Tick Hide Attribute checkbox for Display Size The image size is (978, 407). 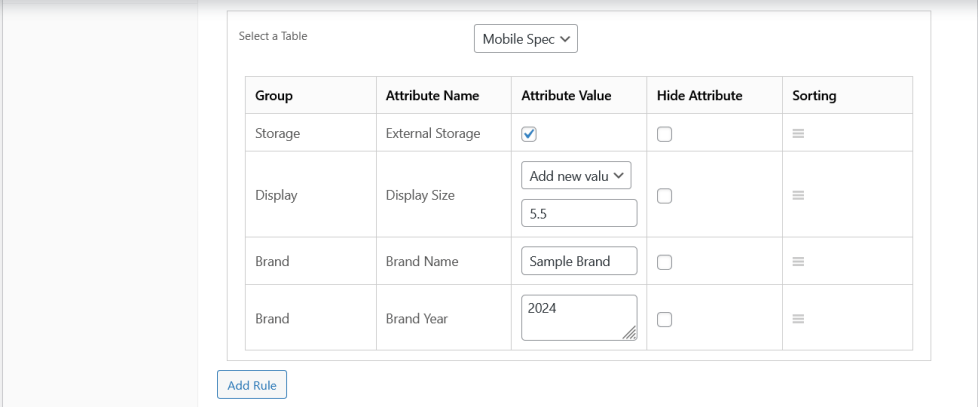click(664, 196)
